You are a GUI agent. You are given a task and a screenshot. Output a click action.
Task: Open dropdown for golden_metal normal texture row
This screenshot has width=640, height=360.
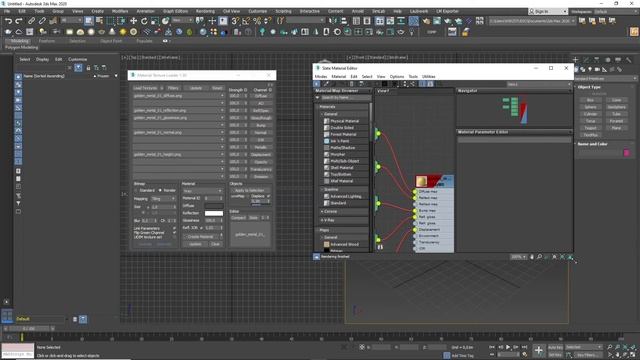(222, 132)
